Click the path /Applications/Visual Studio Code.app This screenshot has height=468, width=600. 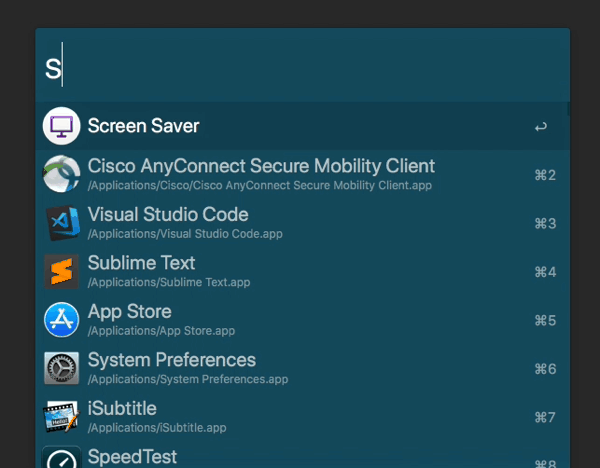pyautogui.click(x=185, y=234)
